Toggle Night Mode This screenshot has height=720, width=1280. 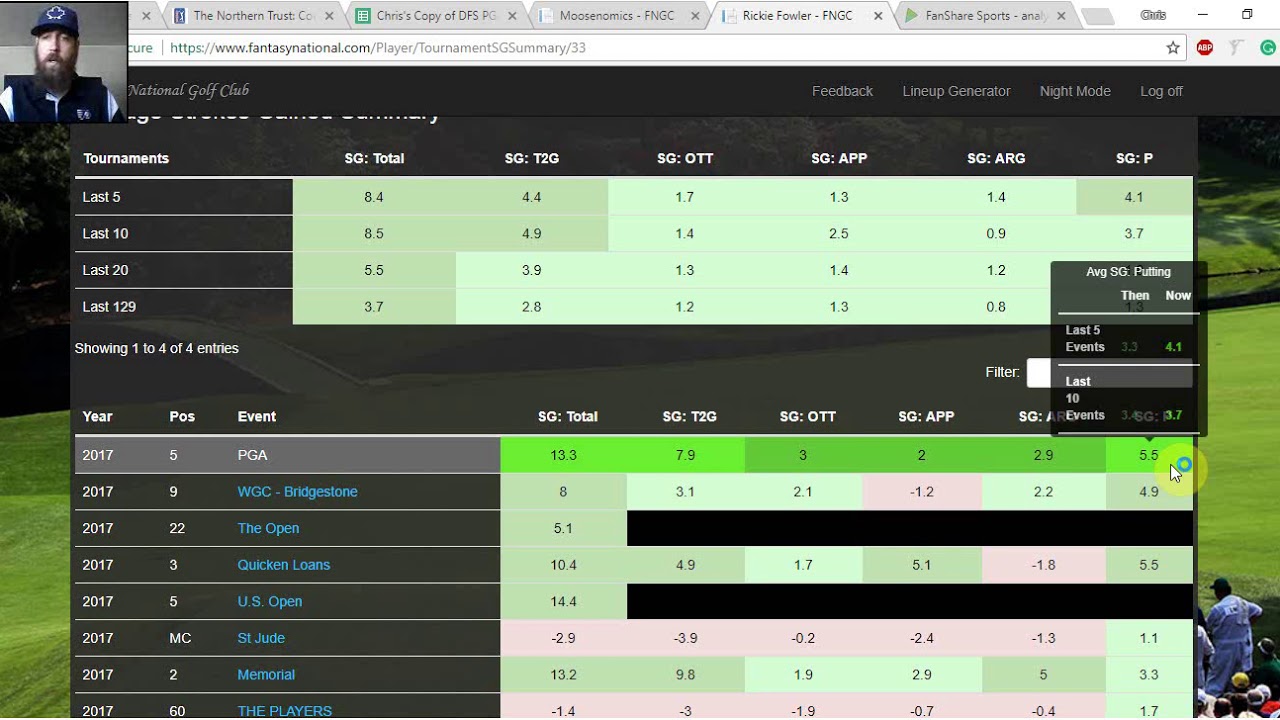click(x=1075, y=91)
